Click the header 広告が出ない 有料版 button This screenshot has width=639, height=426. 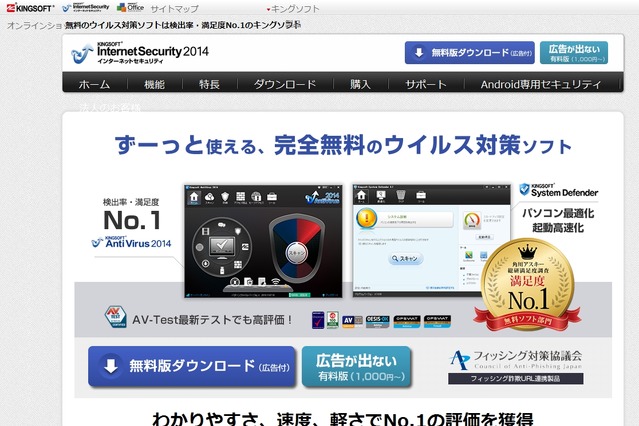tap(574, 53)
